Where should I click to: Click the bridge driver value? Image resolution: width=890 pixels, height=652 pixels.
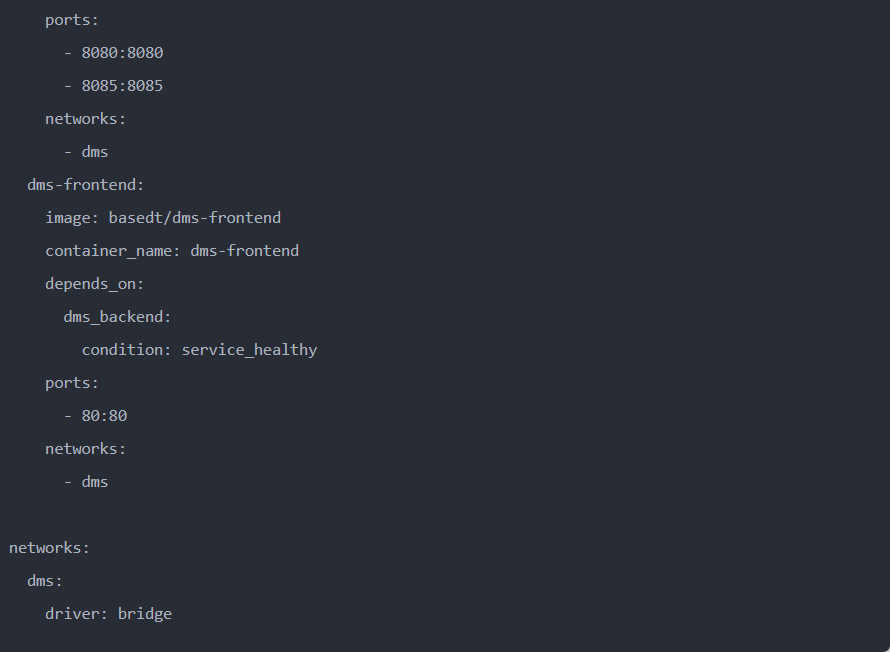pyautogui.click(x=145, y=614)
